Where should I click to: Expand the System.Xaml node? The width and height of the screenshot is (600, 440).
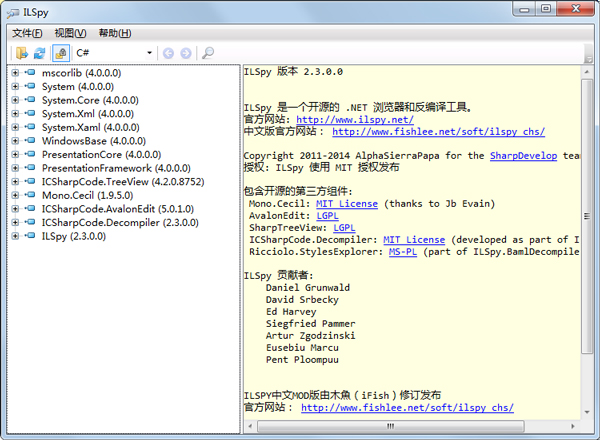coord(15,127)
